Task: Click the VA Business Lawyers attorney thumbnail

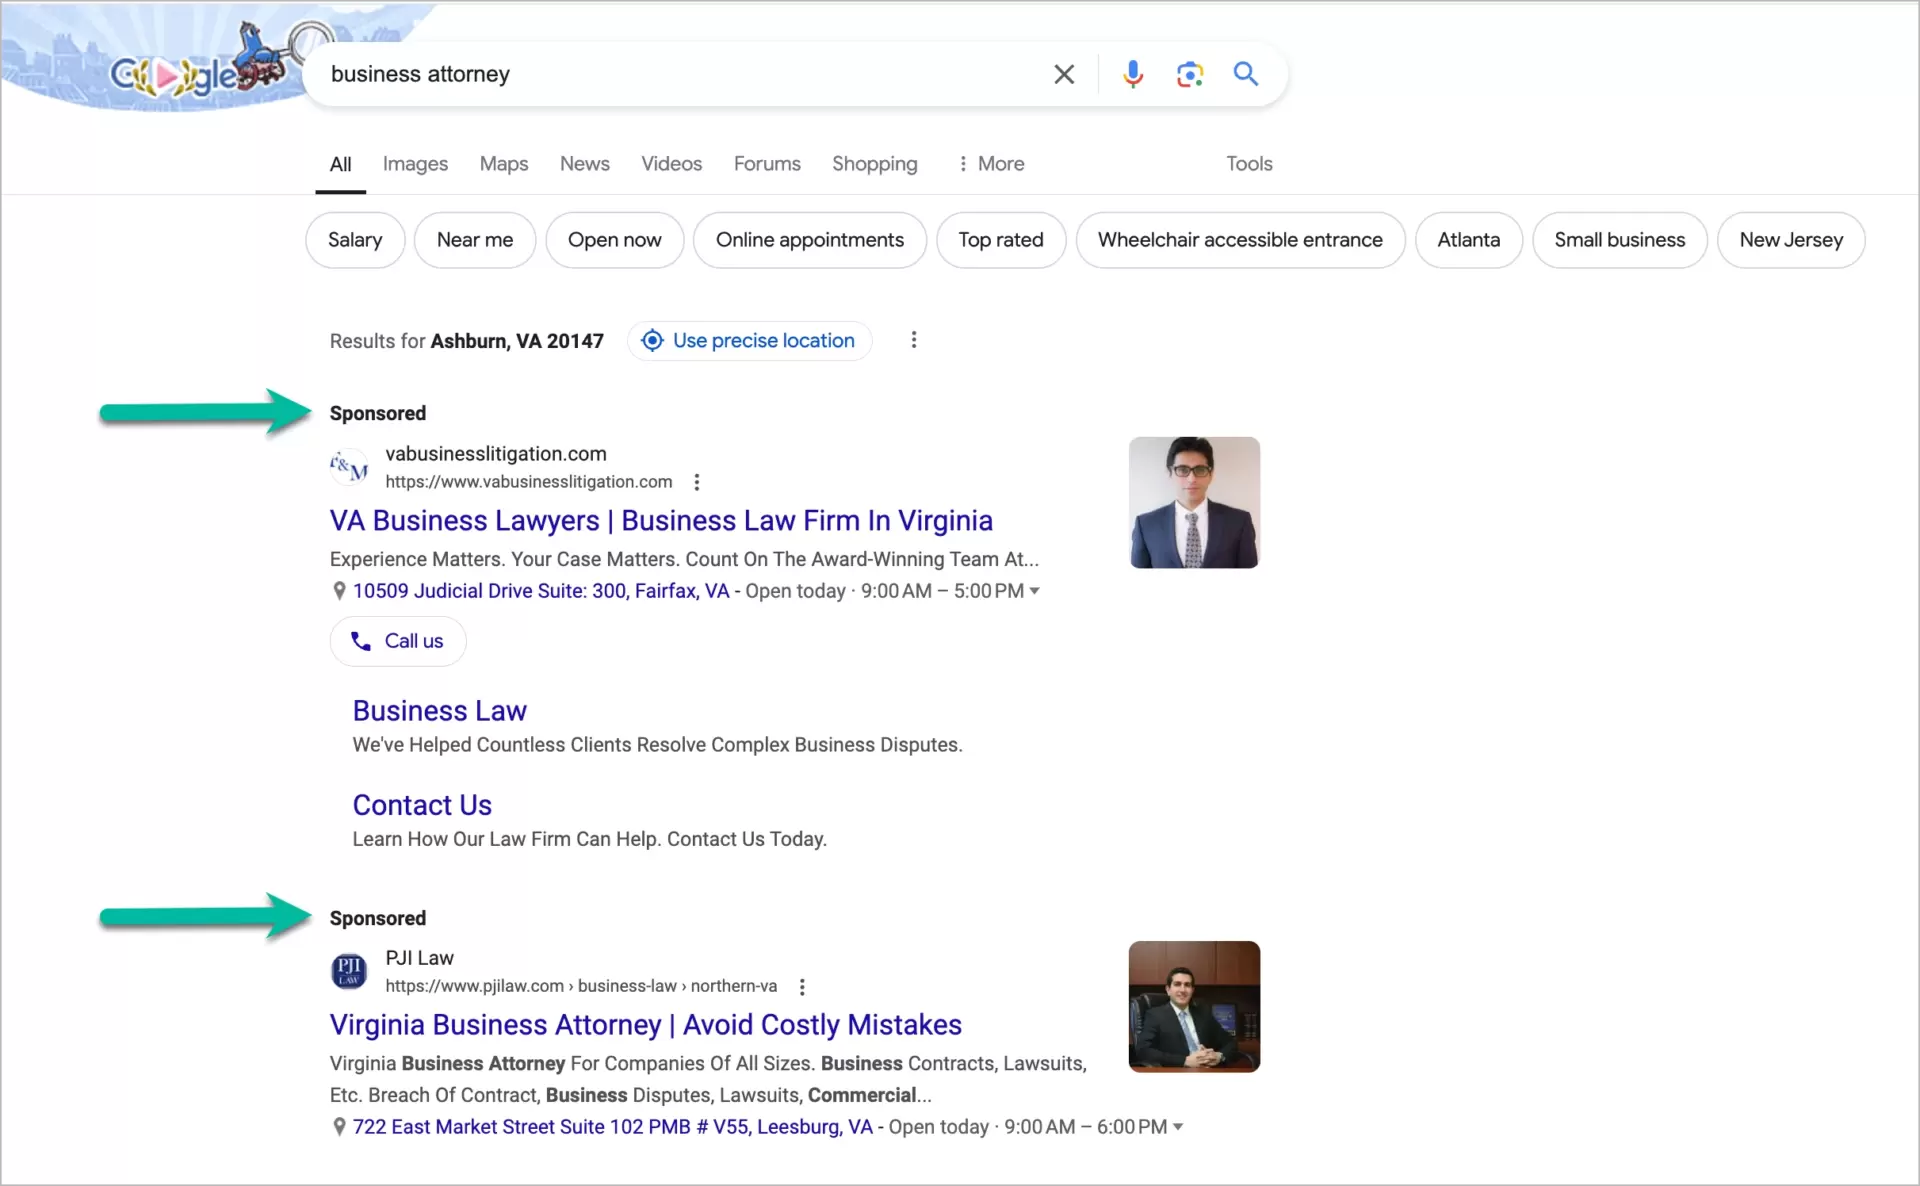Action: pos(1193,503)
